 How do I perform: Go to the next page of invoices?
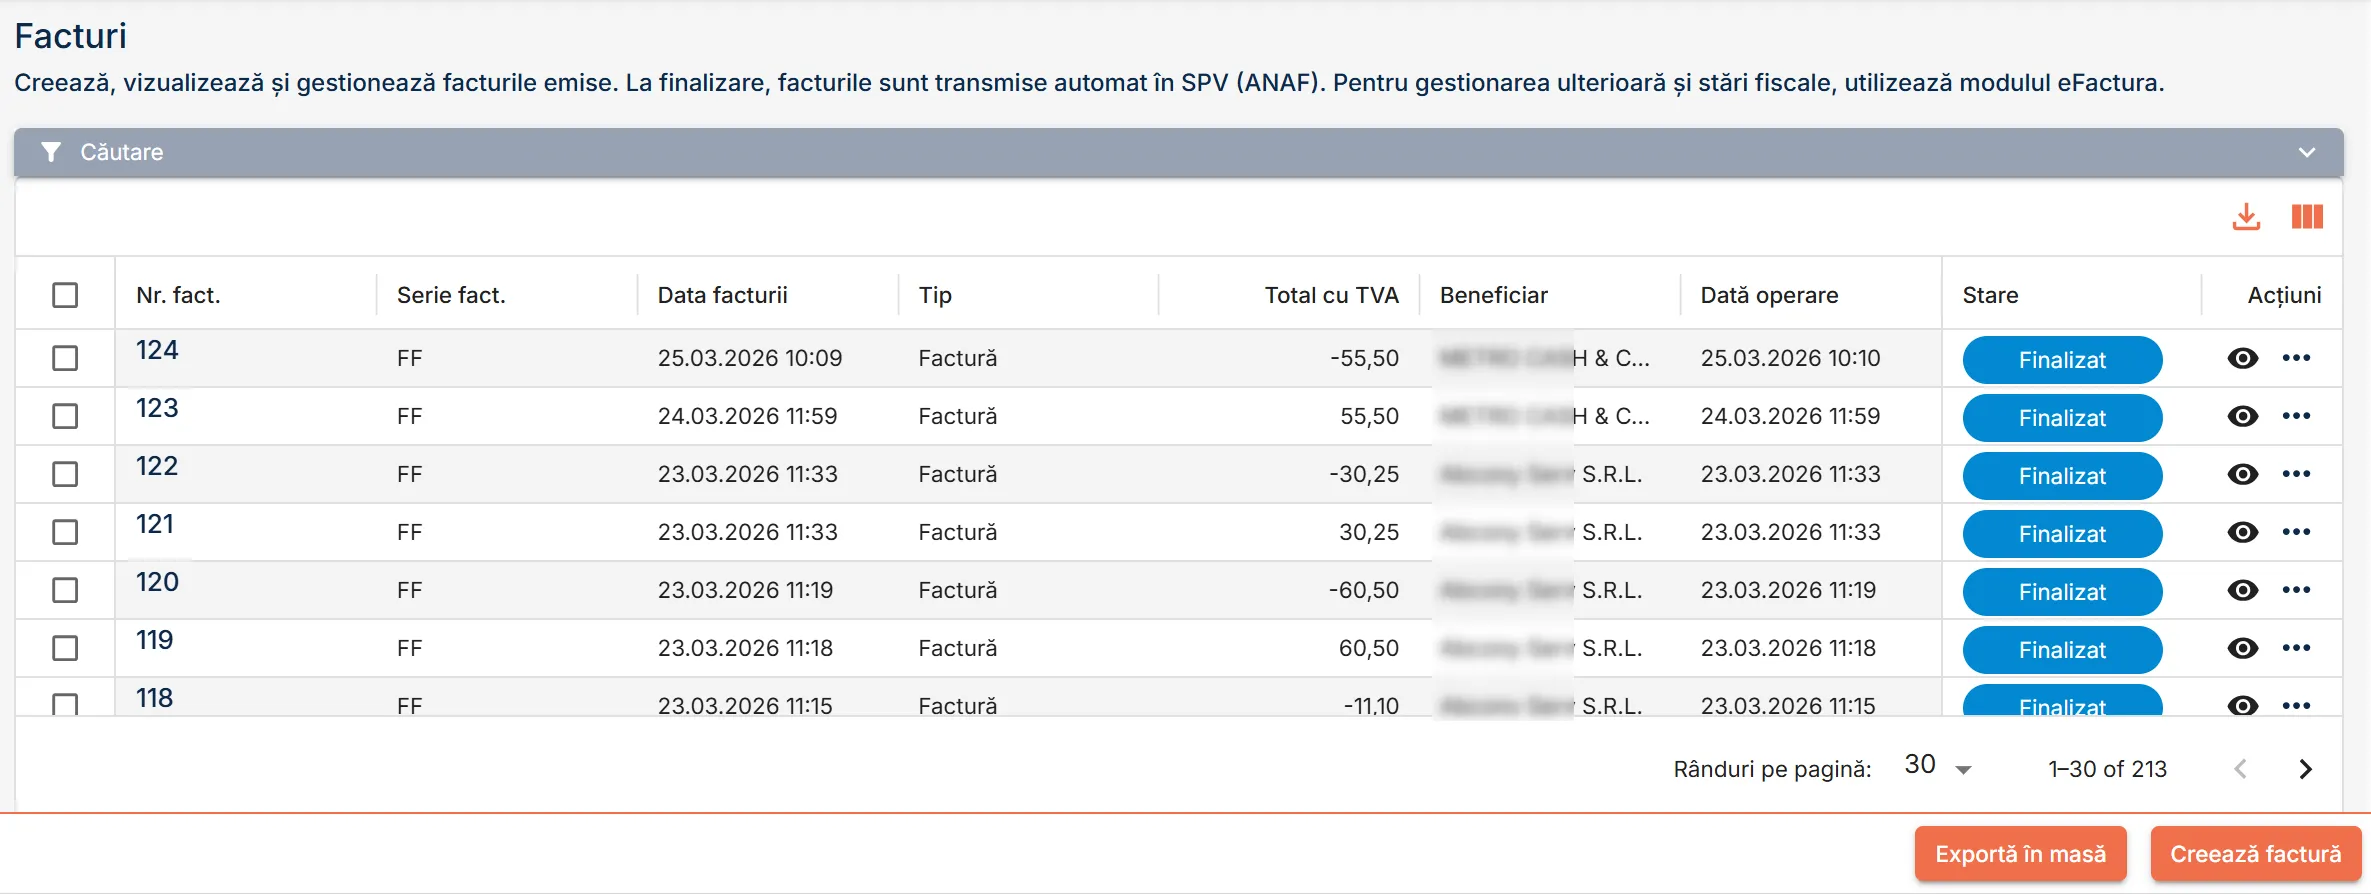point(2305,769)
